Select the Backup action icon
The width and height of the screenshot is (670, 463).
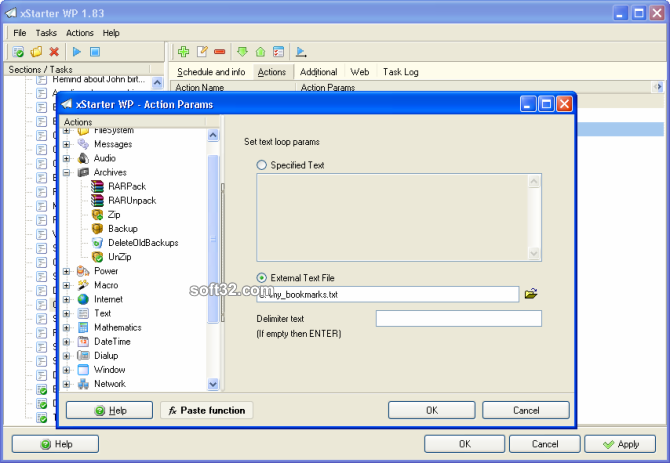click(97, 229)
